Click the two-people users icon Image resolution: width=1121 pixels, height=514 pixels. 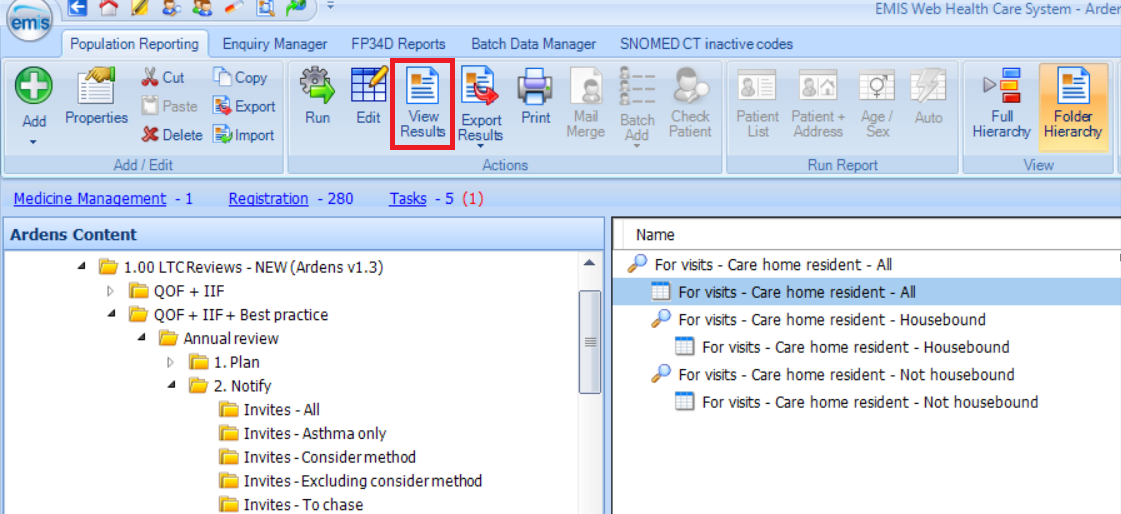coord(203,9)
